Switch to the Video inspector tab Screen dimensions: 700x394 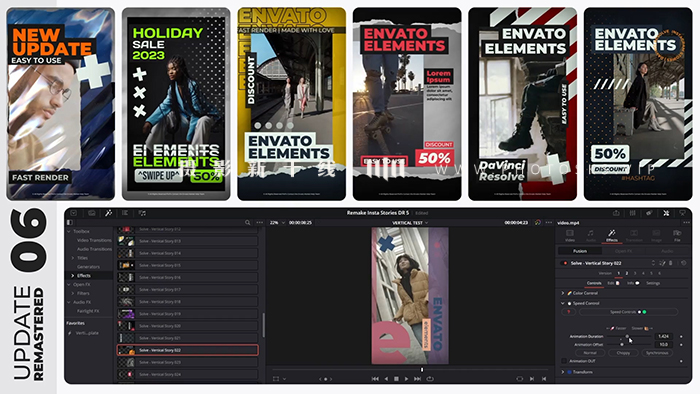[570, 236]
